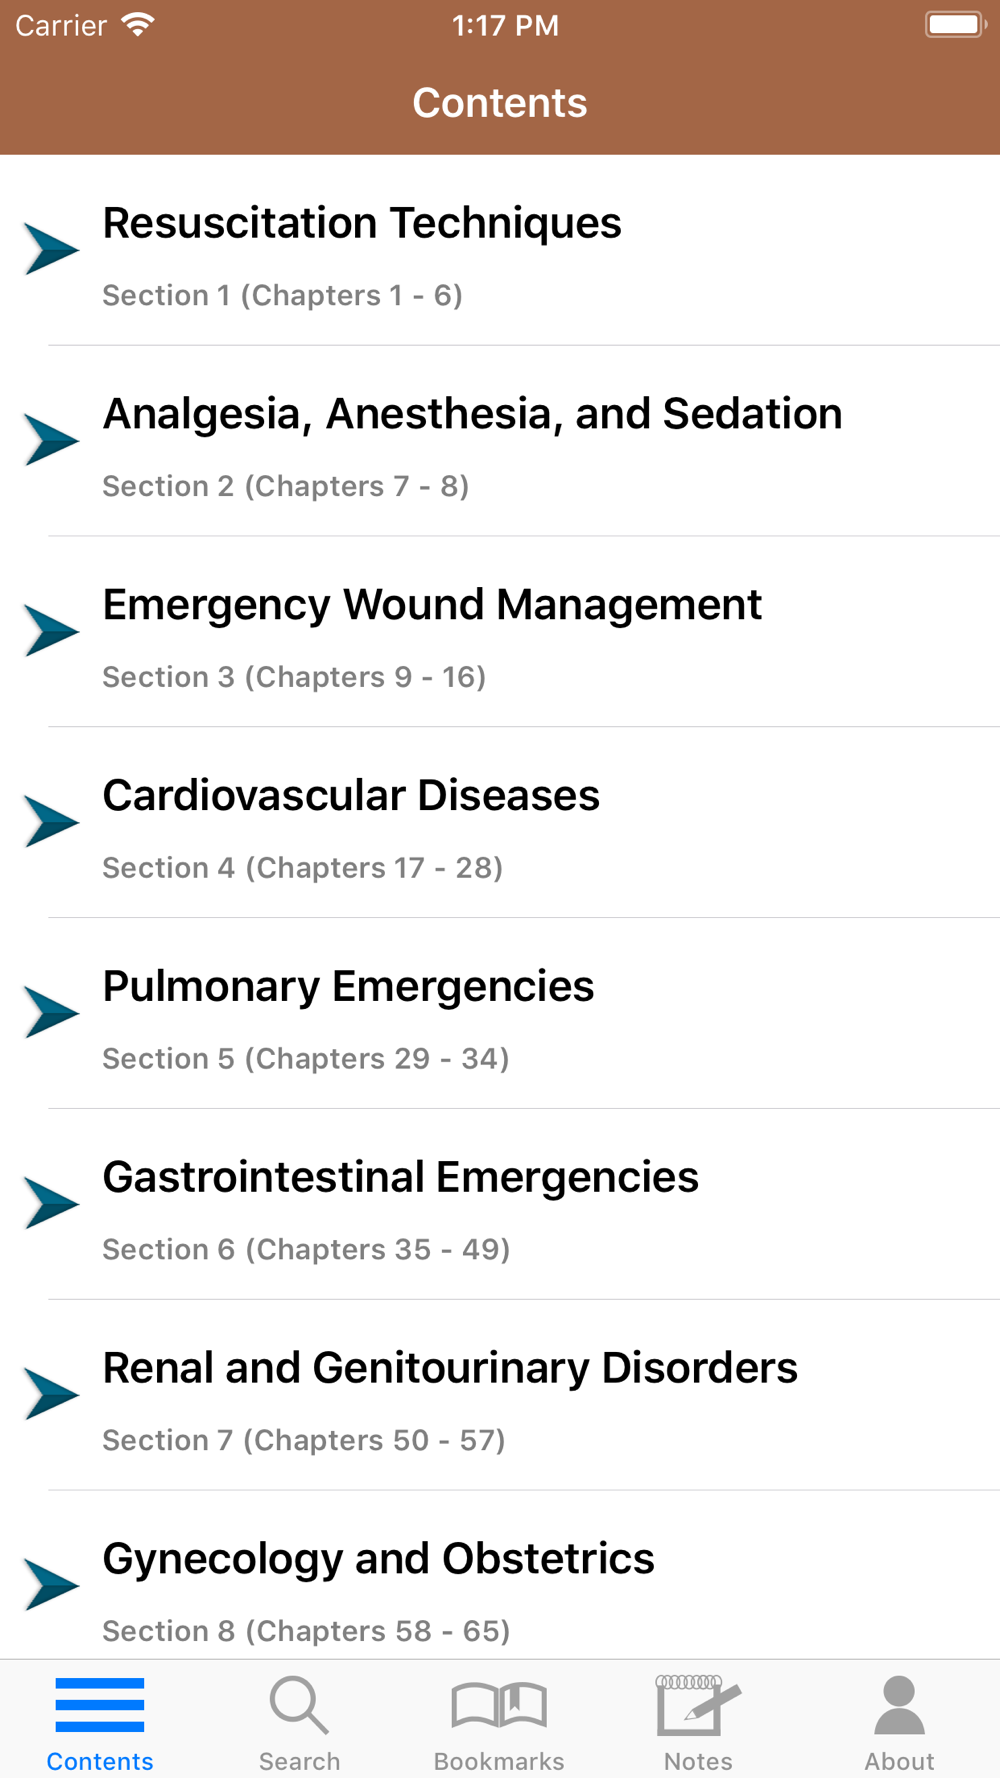Tap the About person icon
Viewport: 1000px width, 1778px height.
point(899,1706)
